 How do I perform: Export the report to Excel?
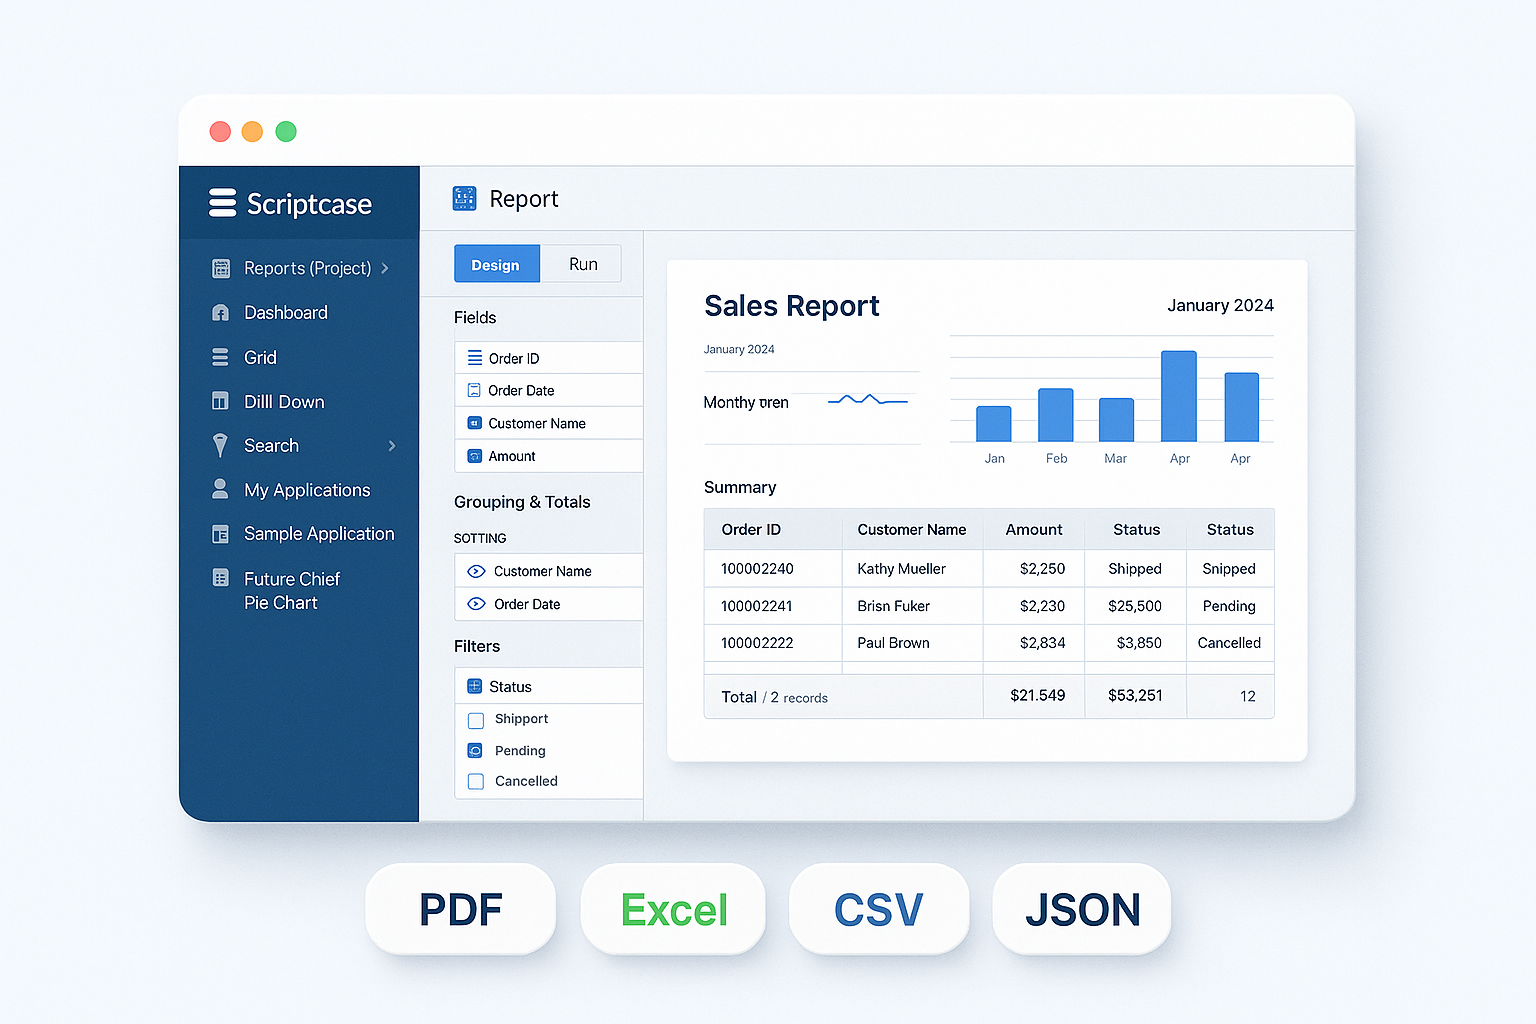coord(673,909)
